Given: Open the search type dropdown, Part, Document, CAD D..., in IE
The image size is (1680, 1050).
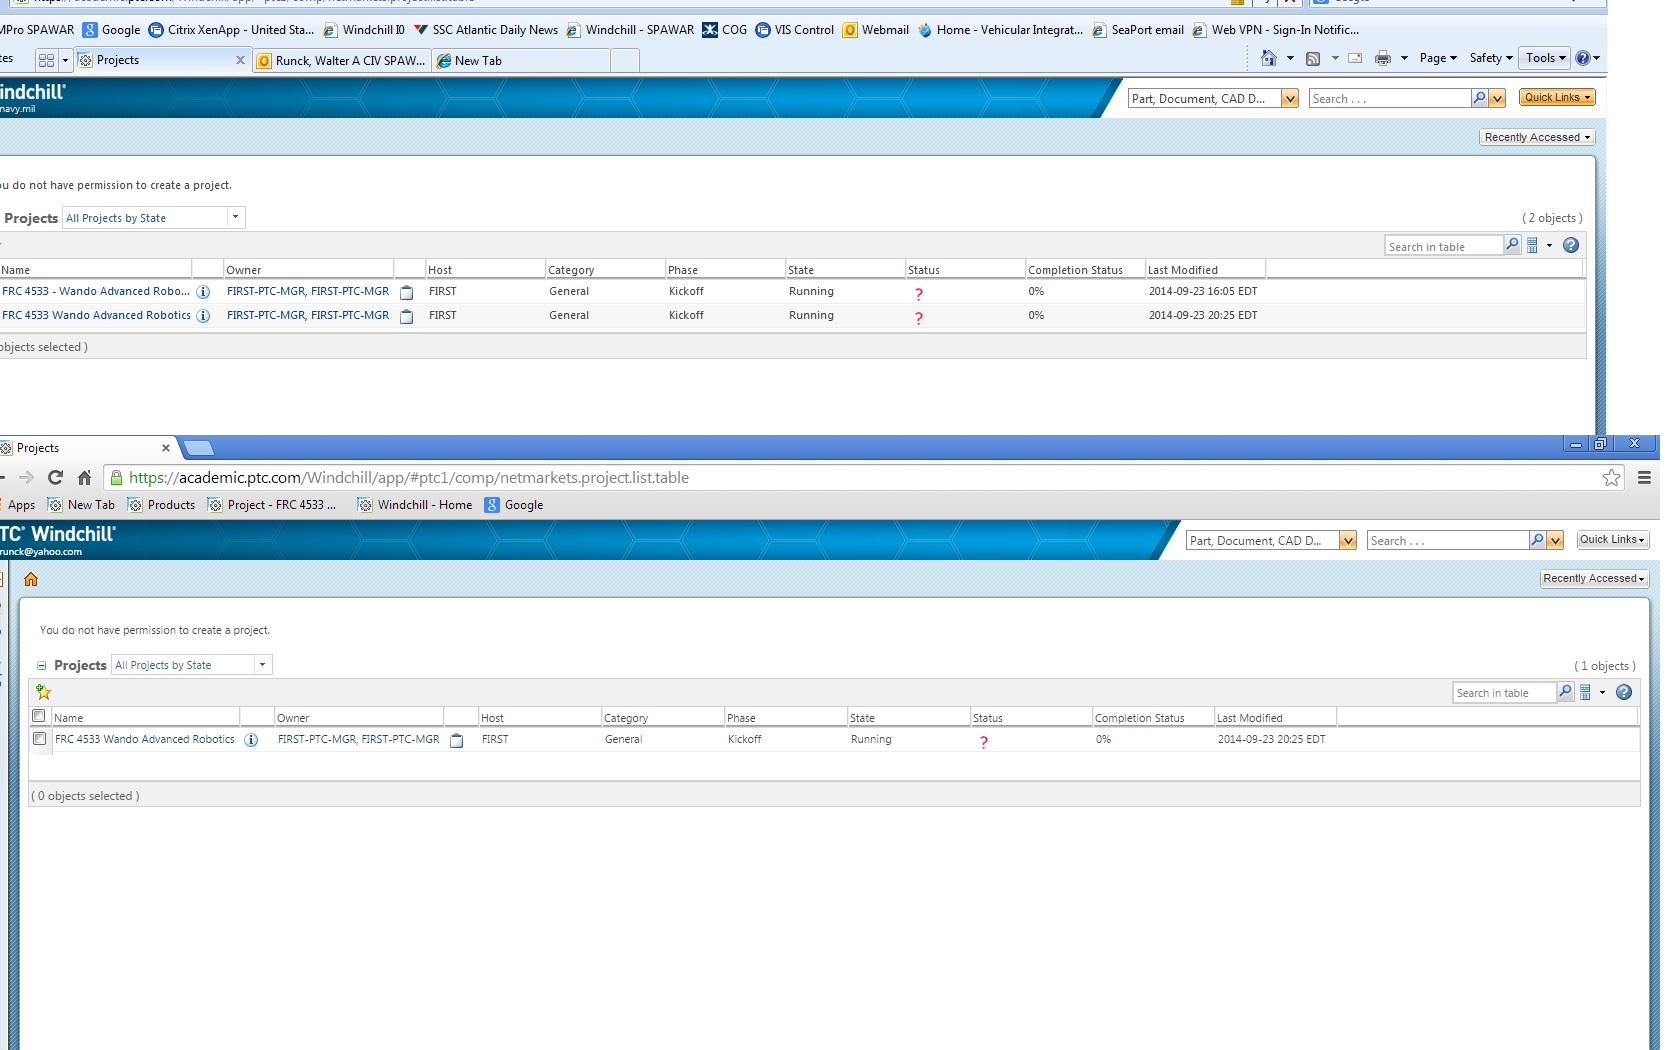Looking at the screenshot, I should pyautogui.click(x=1289, y=98).
